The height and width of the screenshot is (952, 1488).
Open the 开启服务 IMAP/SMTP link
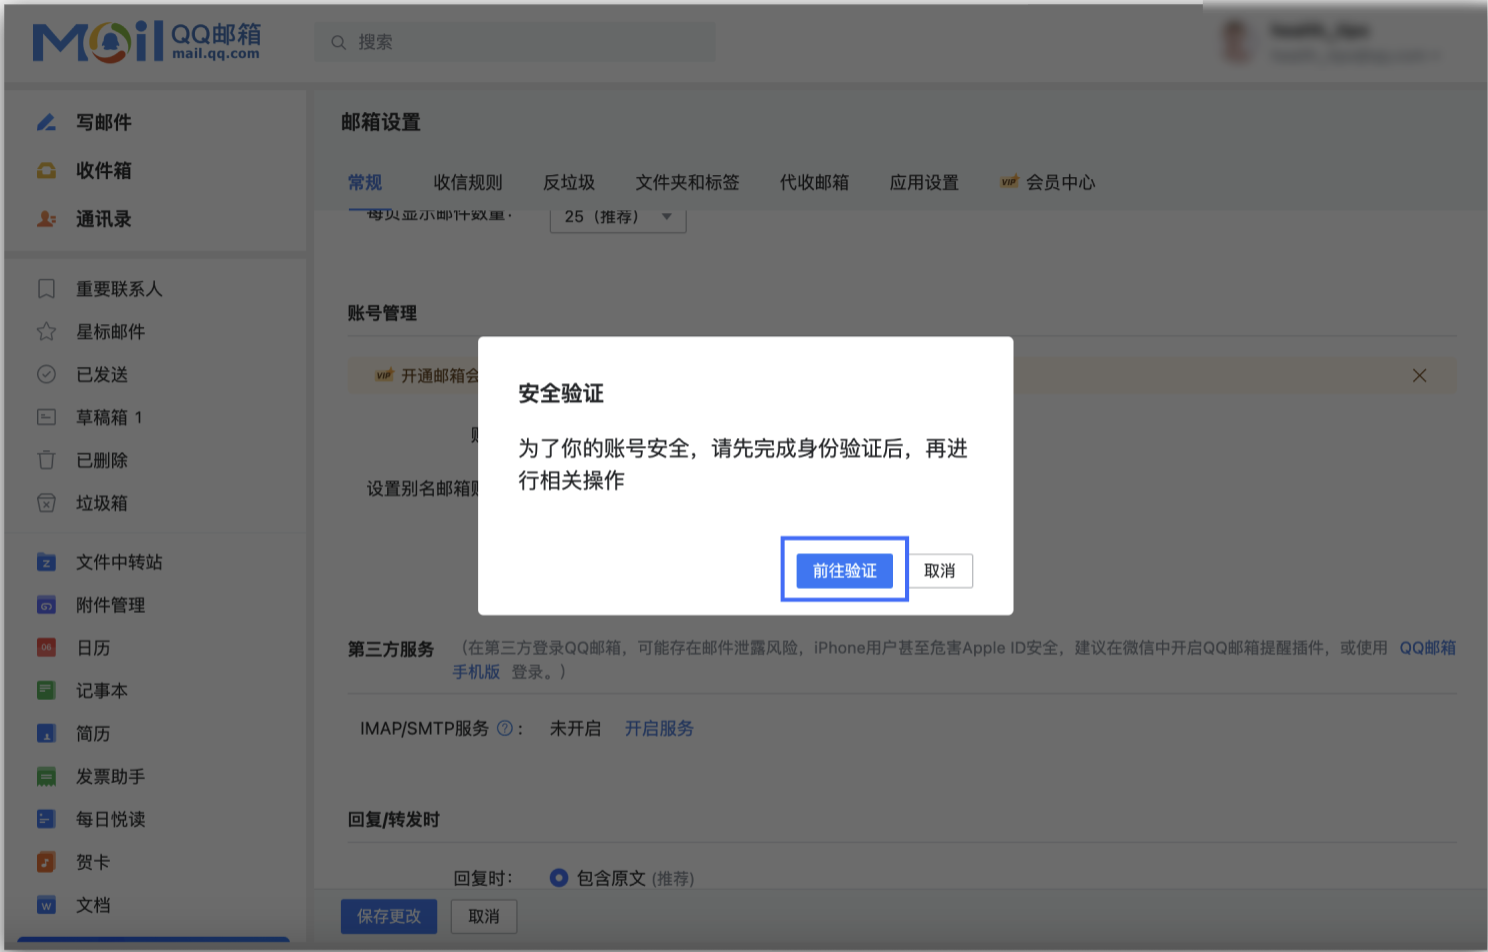click(x=658, y=728)
